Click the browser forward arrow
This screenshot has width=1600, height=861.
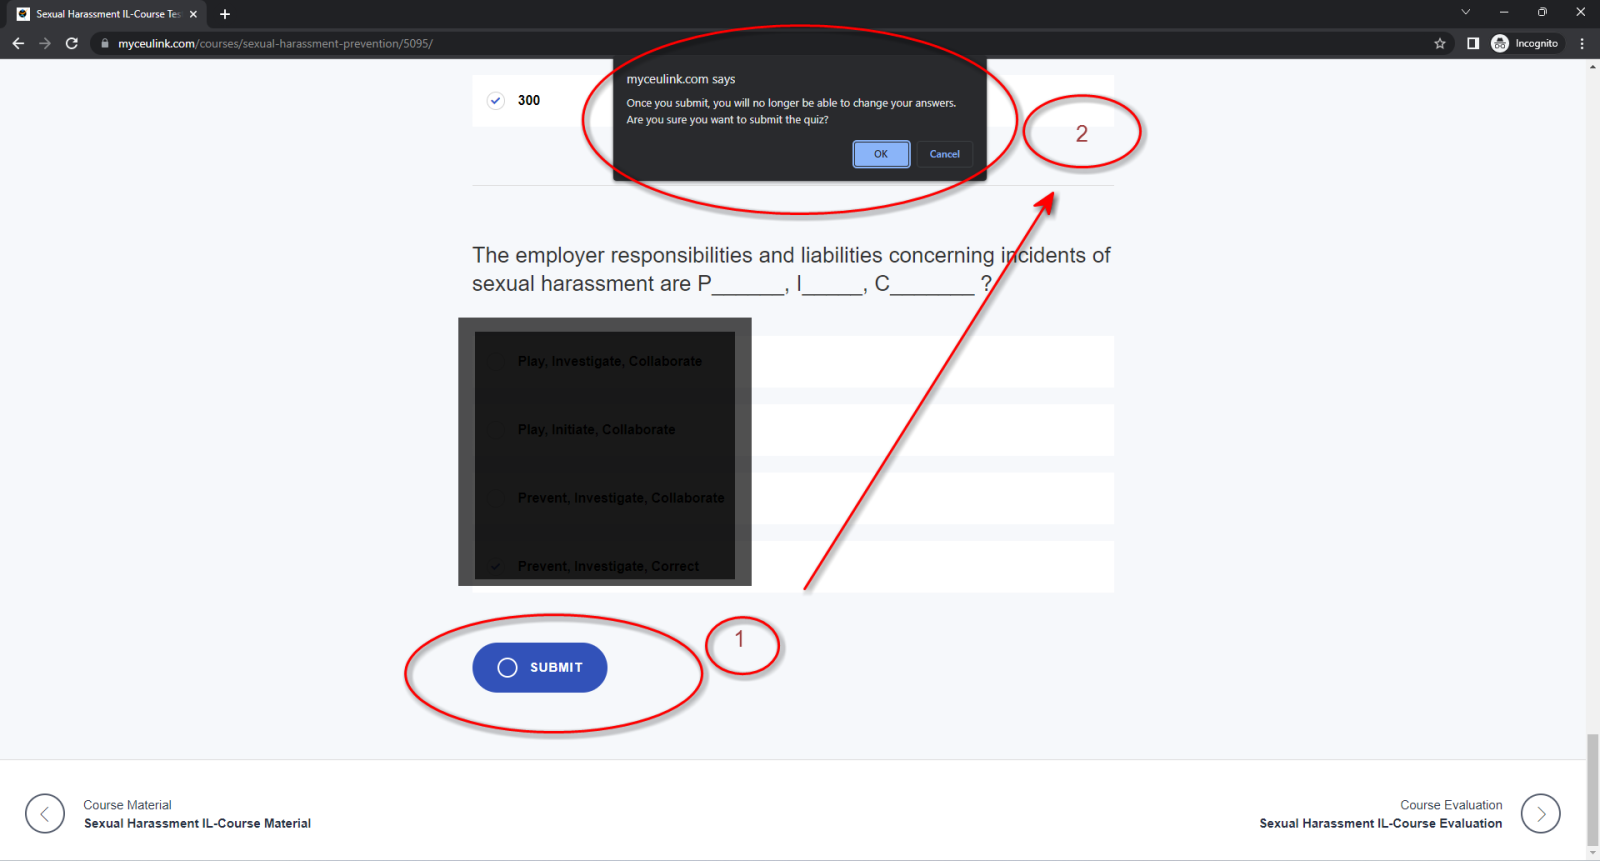pyautogui.click(x=45, y=43)
